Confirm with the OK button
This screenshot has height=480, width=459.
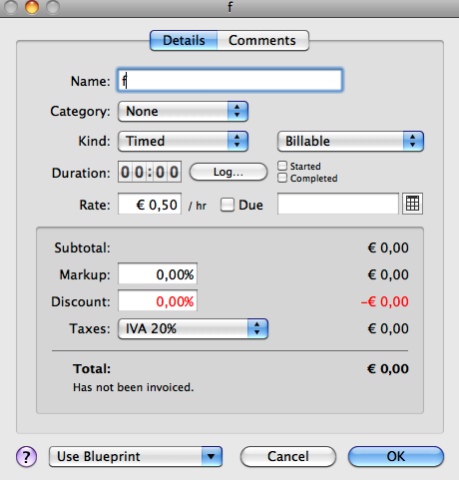[x=396, y=456]
